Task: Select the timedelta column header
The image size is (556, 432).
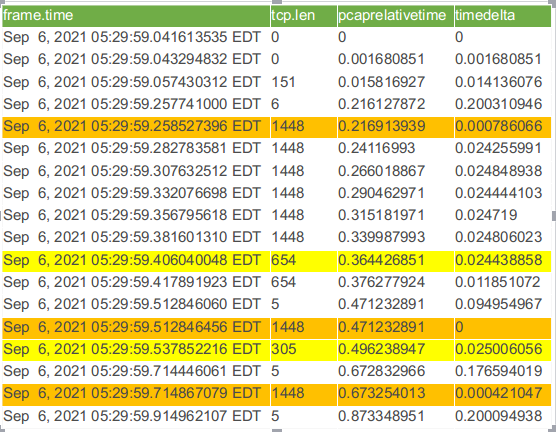Action: [x=503, y=16]
